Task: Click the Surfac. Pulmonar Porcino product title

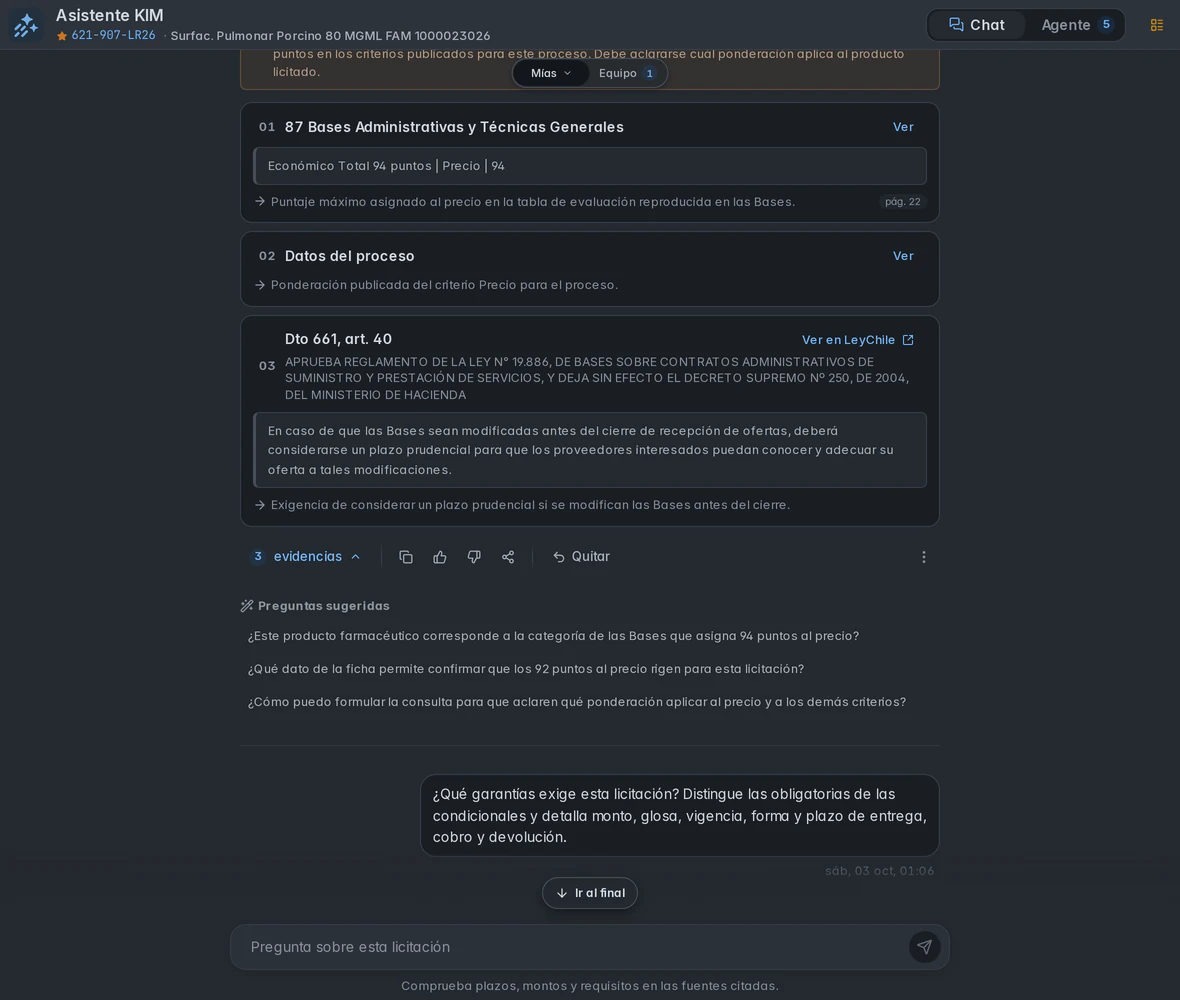Action: 330,36
